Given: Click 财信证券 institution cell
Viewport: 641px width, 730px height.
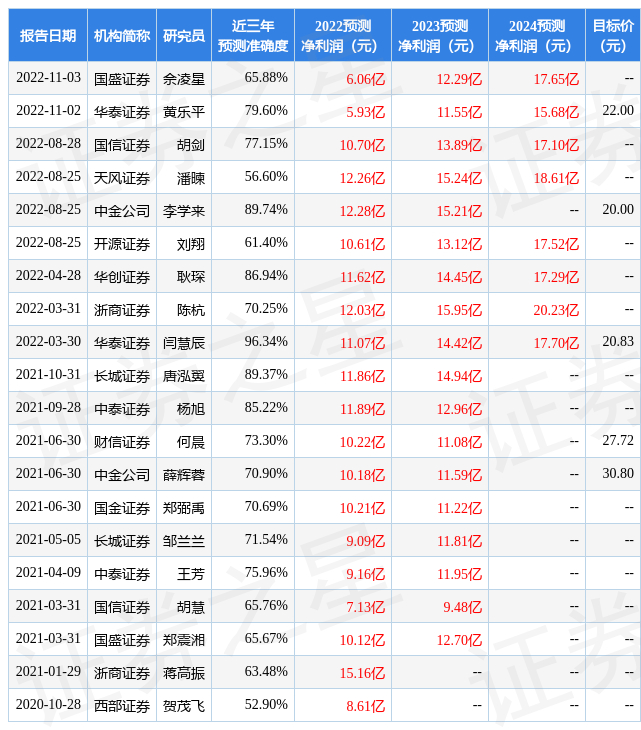Looking at the screenshot, I should coord(122,442).
